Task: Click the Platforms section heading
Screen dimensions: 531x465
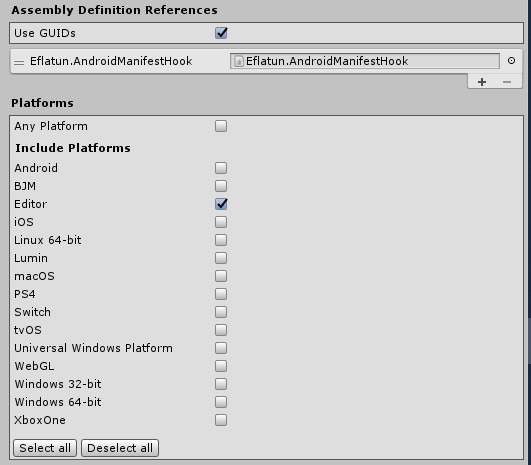Action: pos(42,103)
